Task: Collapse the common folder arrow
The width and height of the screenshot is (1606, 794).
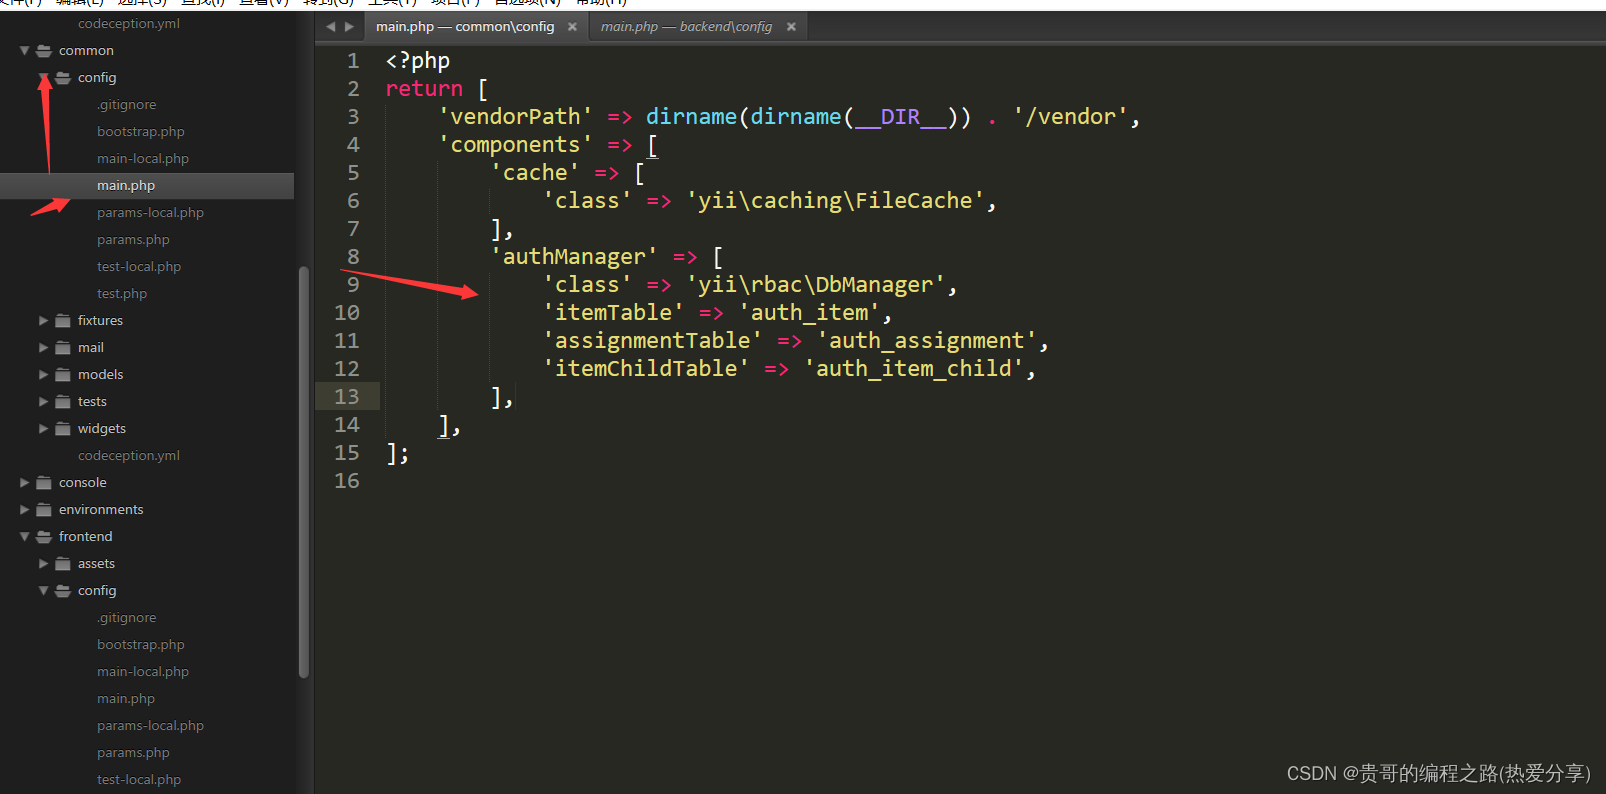Action: coord(24,51)
